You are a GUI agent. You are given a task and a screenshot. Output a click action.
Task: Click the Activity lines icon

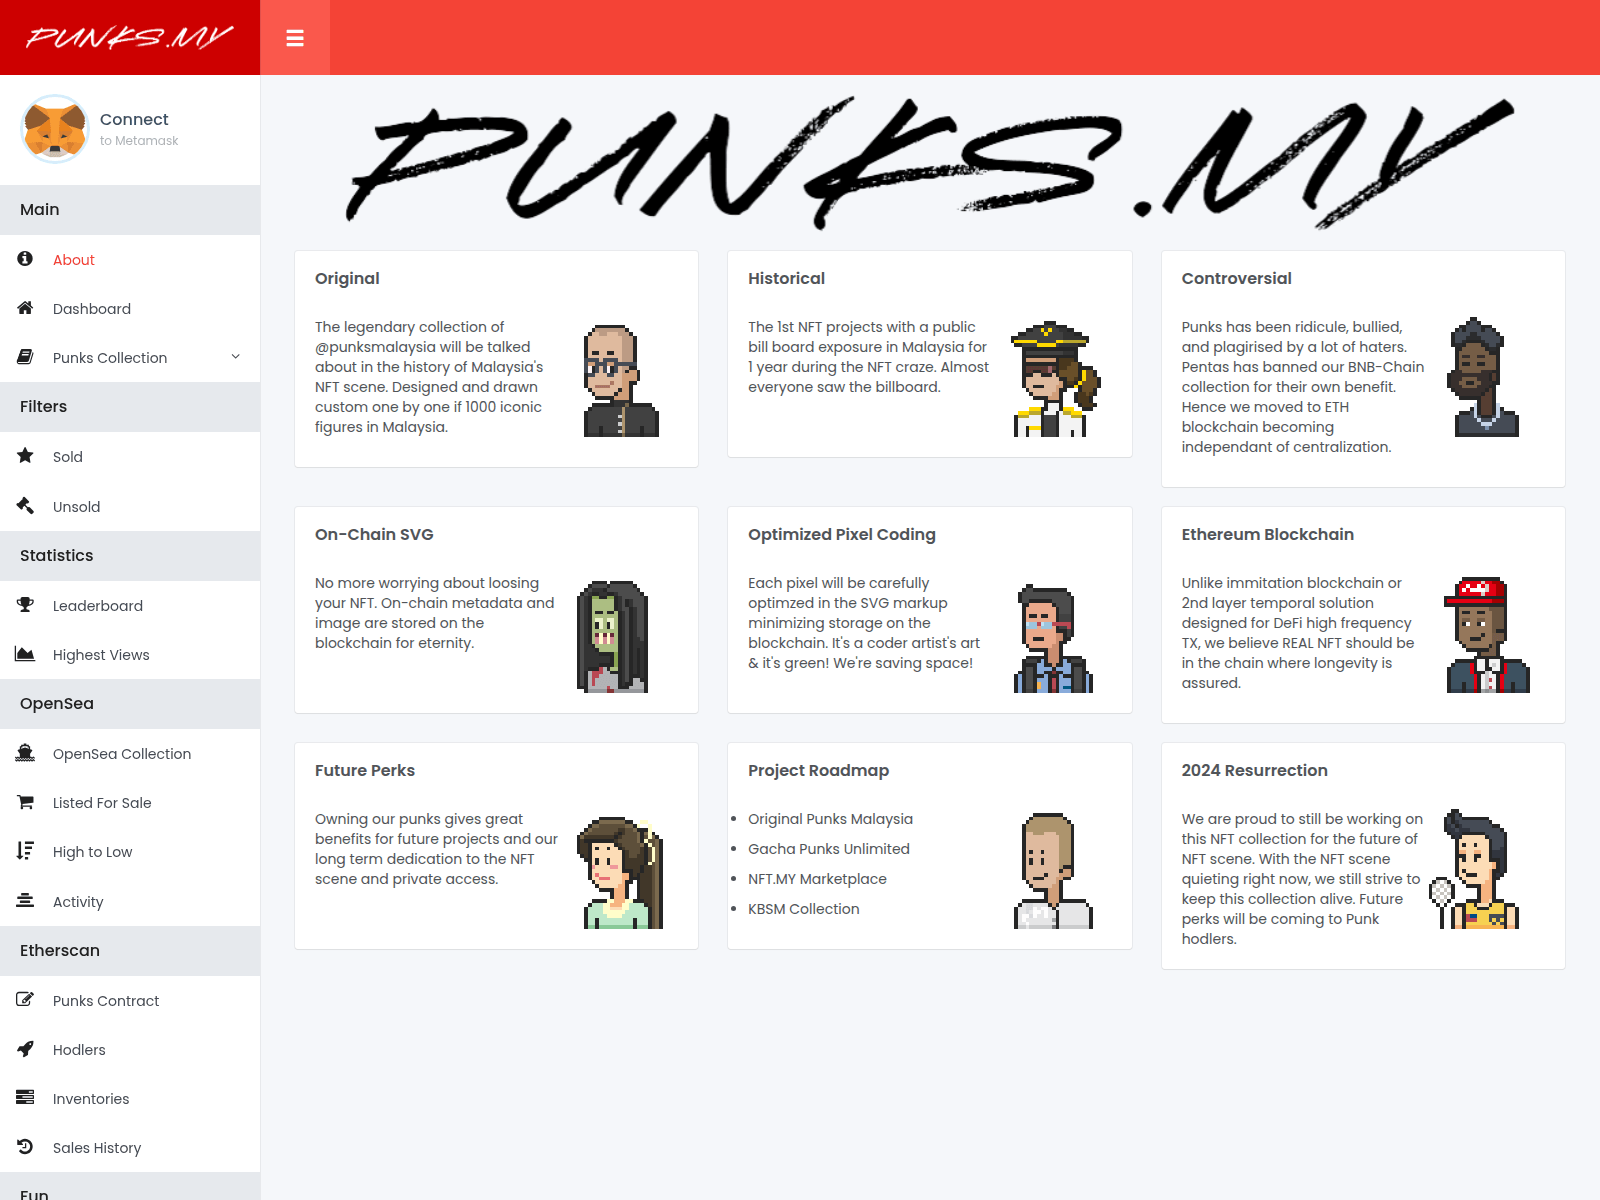[x=25, y=901]
